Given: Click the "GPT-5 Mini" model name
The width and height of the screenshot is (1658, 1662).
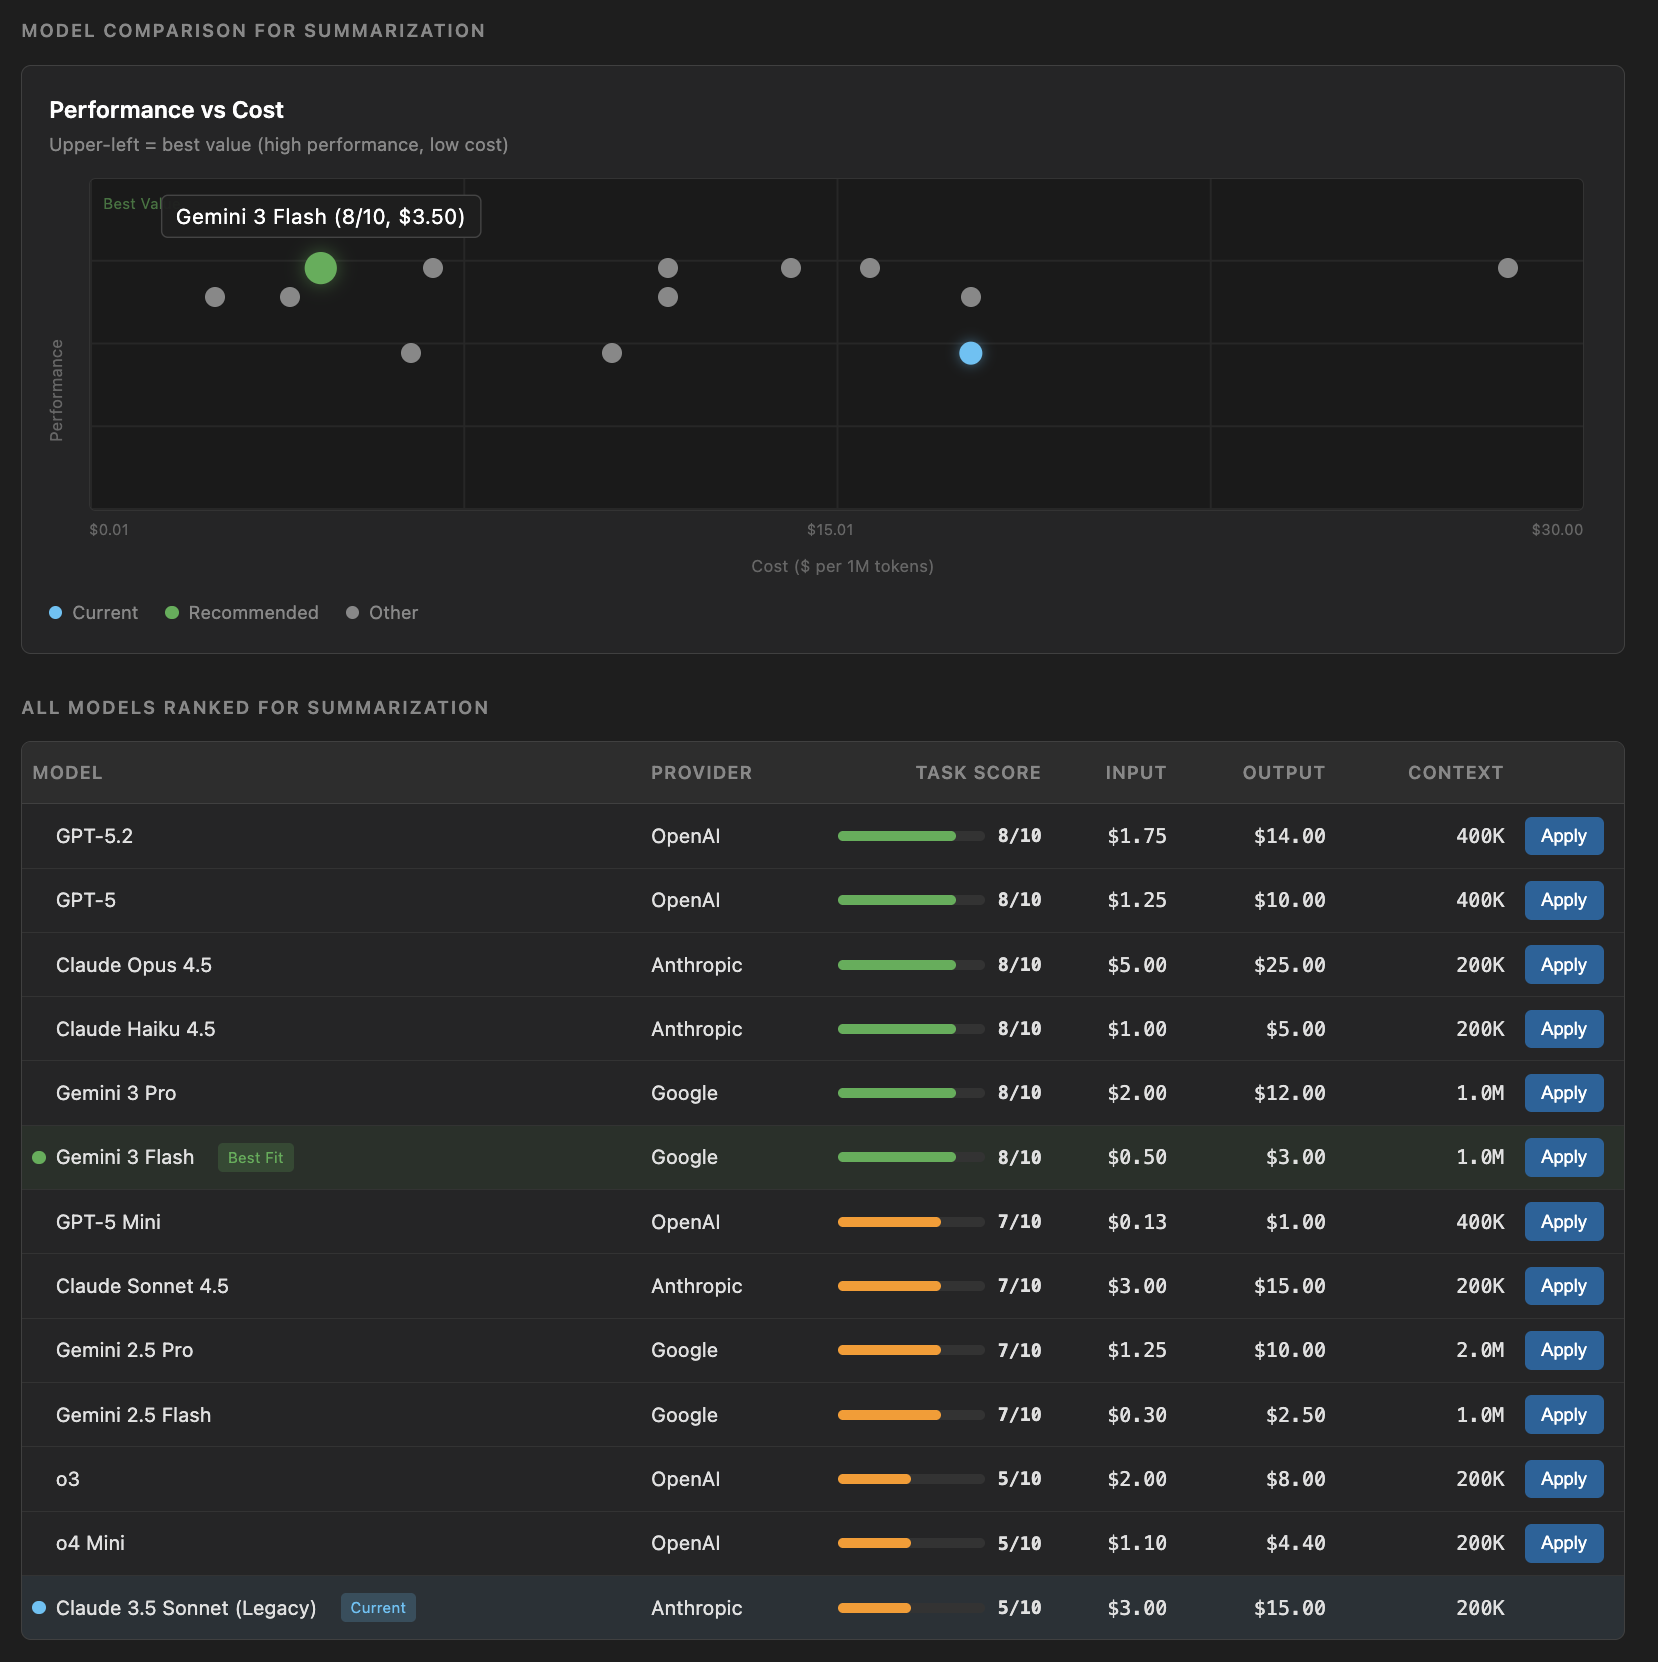Looking at the screenshot, I should coord(108,1222).
